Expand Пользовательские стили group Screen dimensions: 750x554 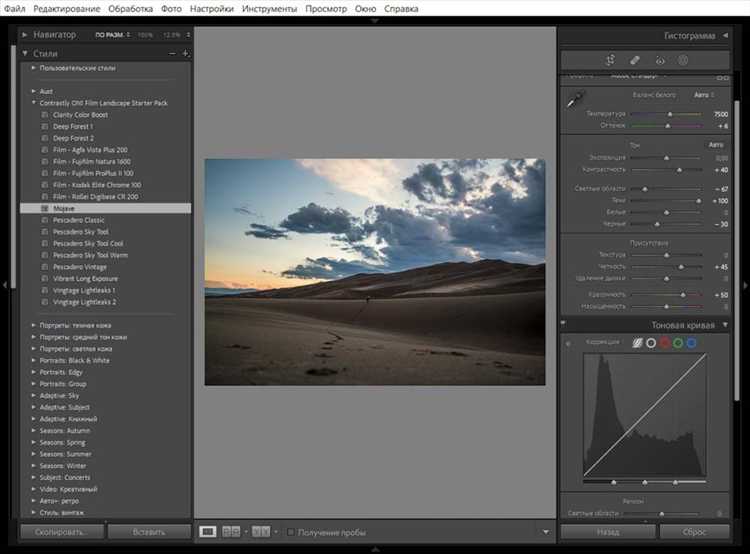coord(33,68)
